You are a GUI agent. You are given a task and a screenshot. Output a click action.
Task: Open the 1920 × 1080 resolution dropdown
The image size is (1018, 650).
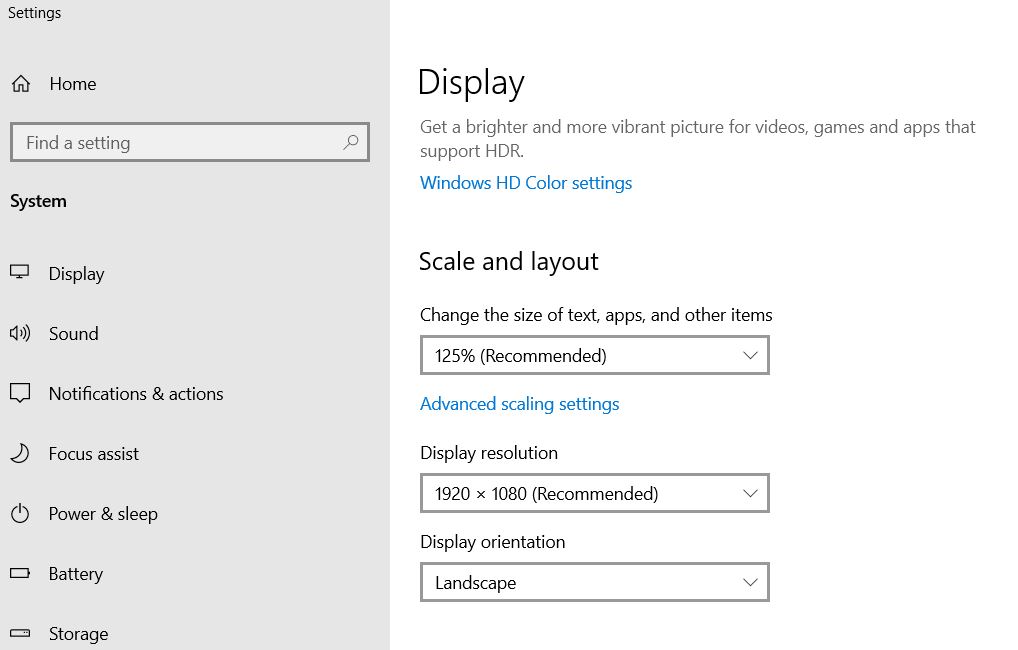pos(595,494)
